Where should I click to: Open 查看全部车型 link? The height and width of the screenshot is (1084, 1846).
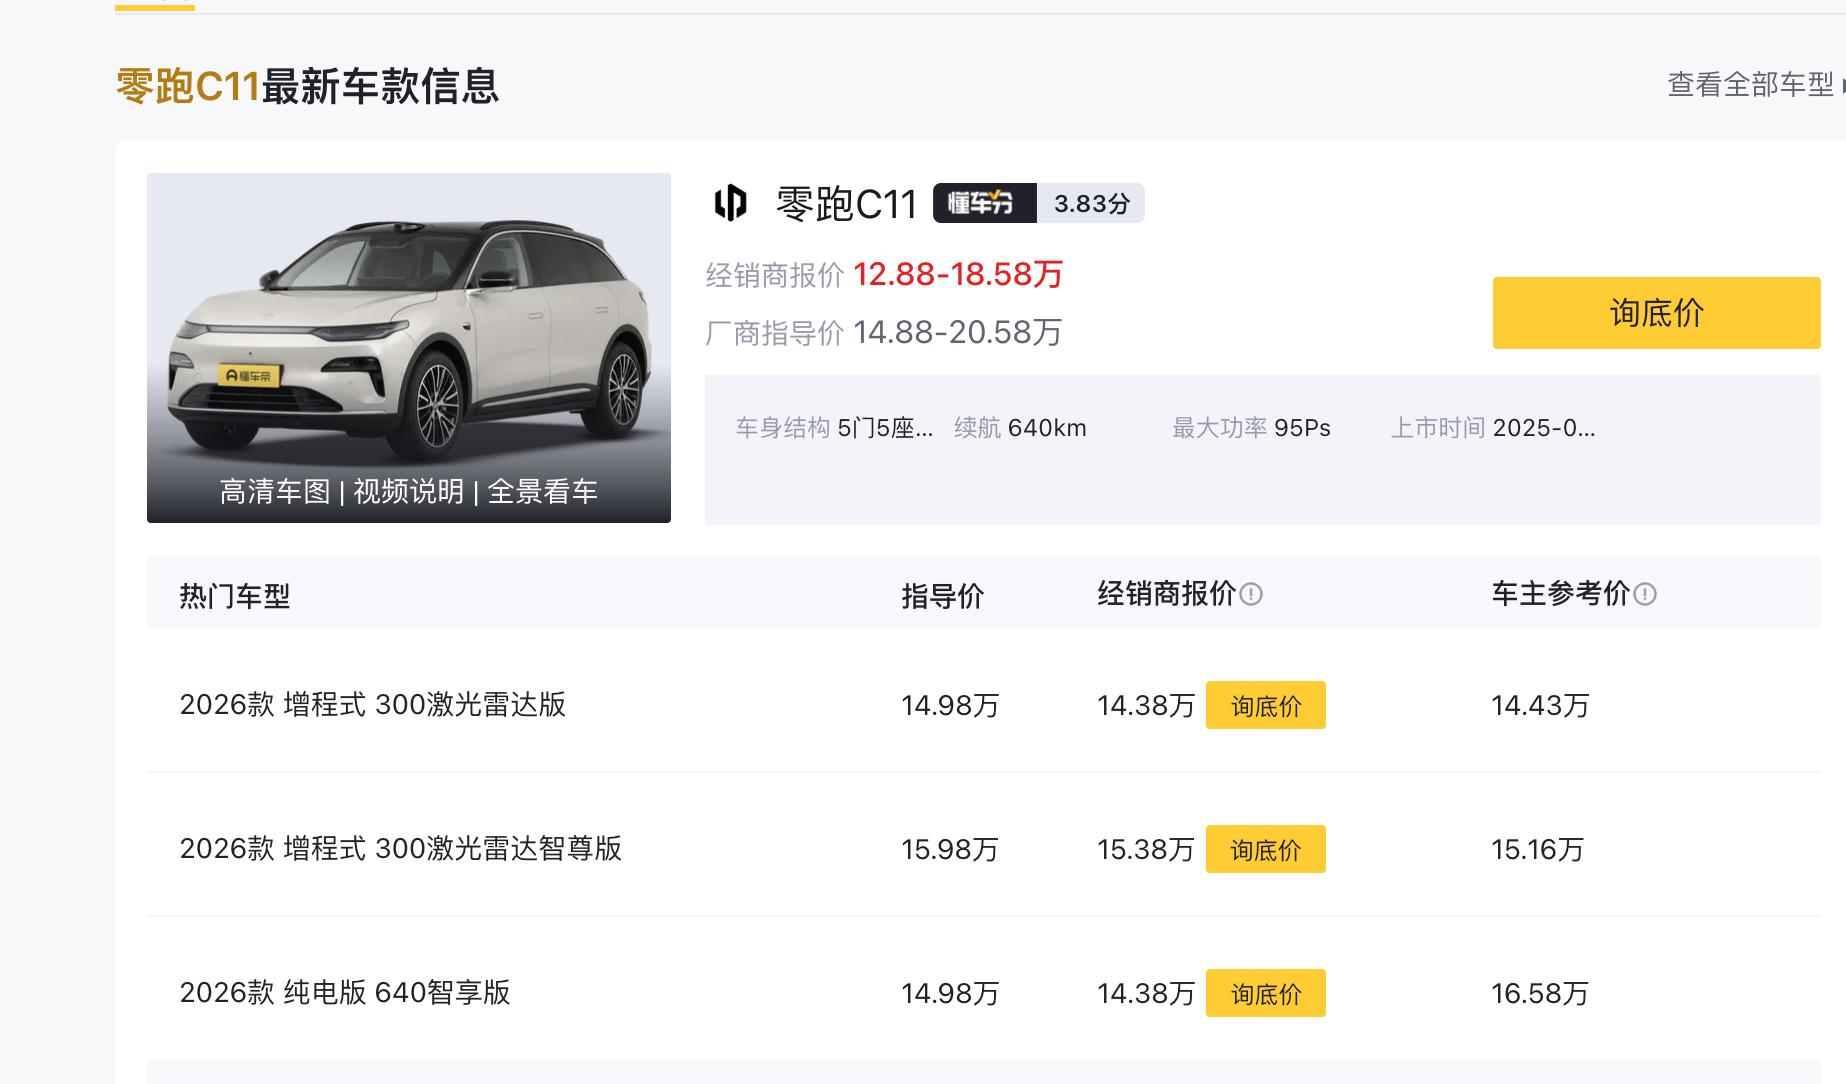point(1751,85)
